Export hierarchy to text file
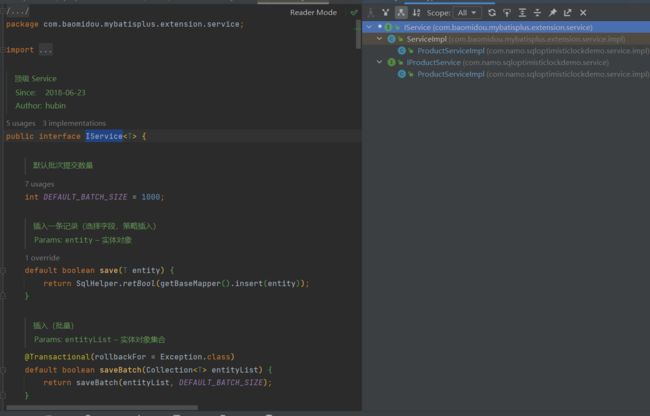The height and width of the screenshot is (416, 650). [x=568, y=13]
